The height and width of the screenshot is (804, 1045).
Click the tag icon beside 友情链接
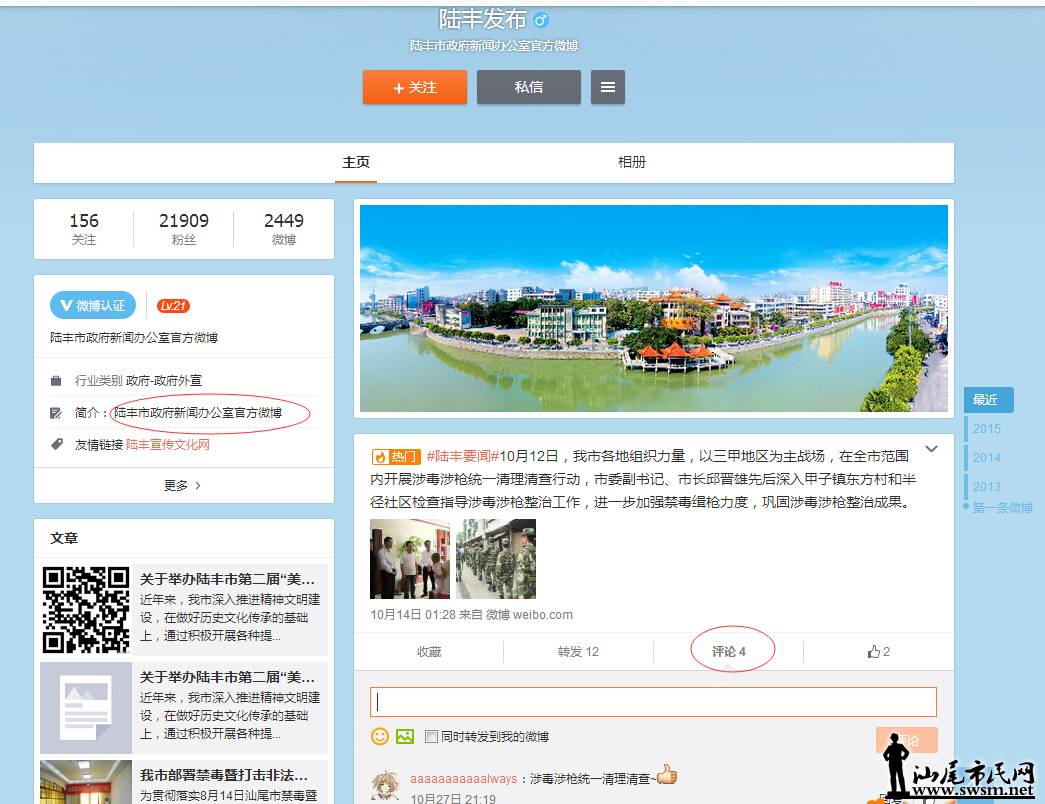[57, 444]
